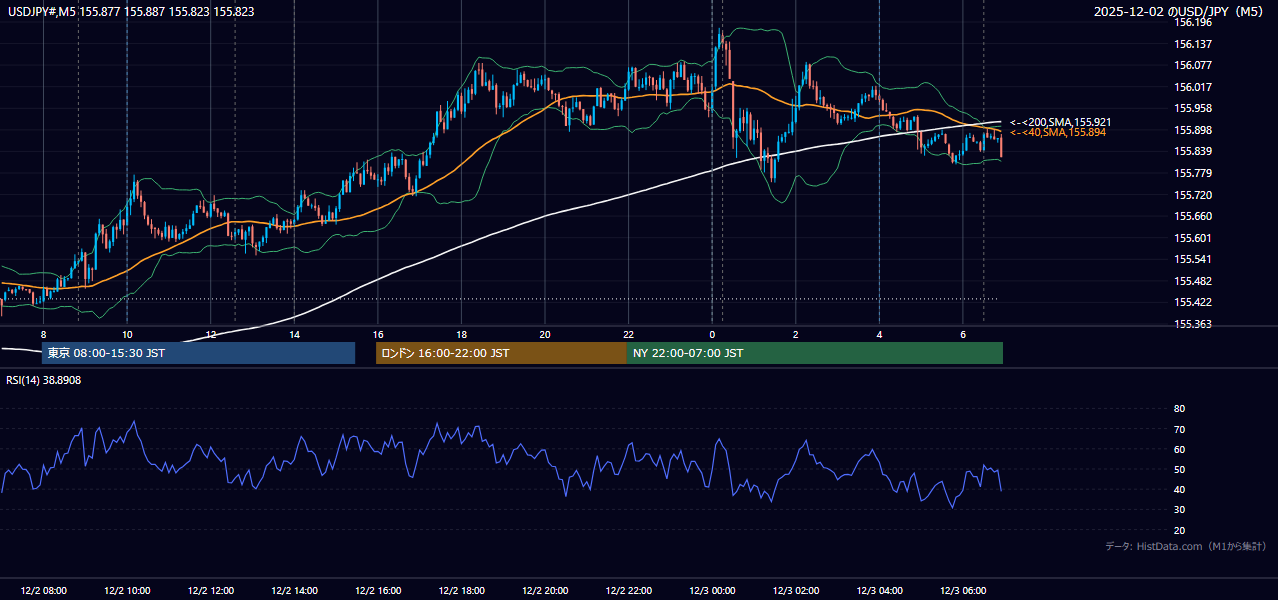This screenshot has height=600, width=1278.
Task: Click price axis value 155.363
Action: pos(1193,324)
